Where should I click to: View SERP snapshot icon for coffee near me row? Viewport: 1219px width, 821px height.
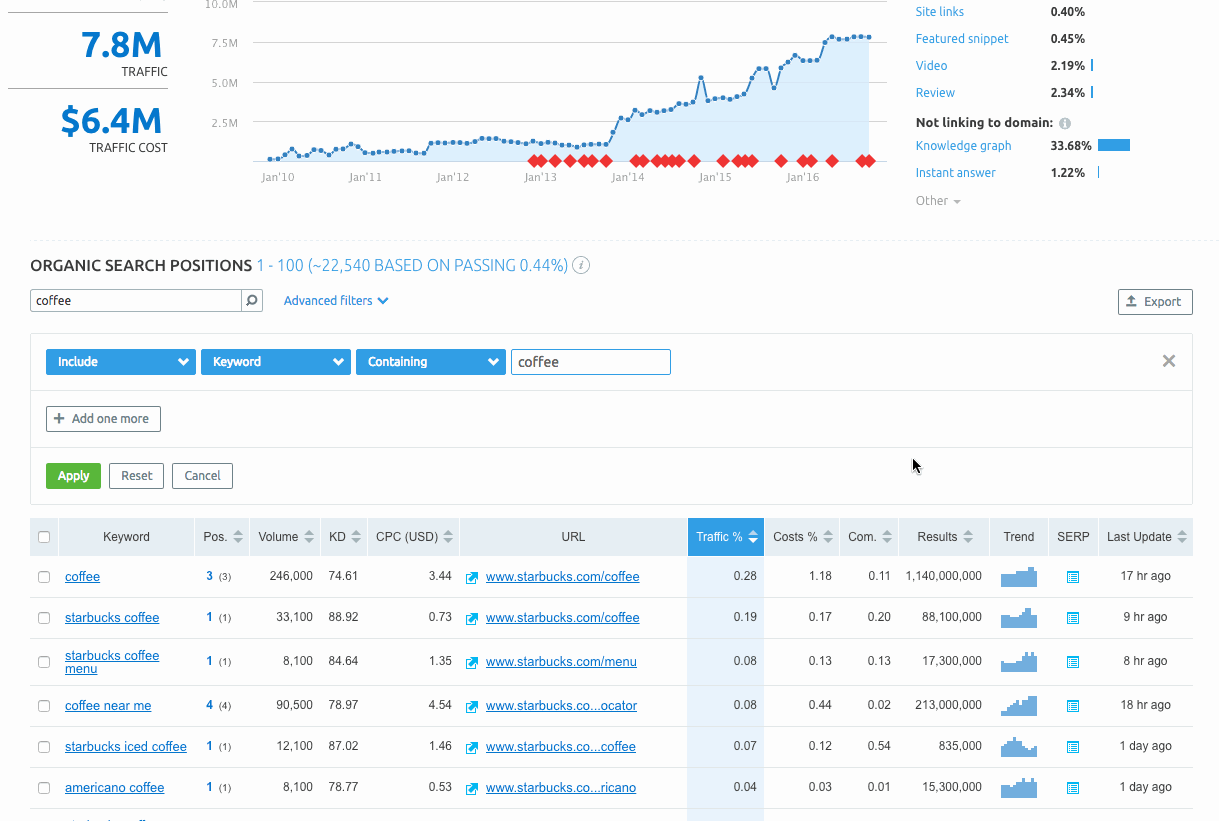(x=1073, y=706)
